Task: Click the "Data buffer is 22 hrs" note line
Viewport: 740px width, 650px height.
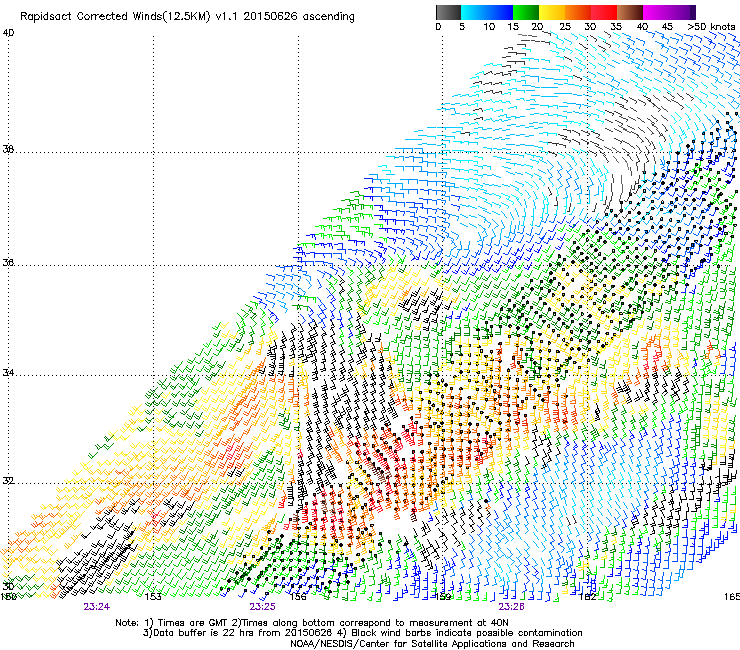Action: (362, 633)
